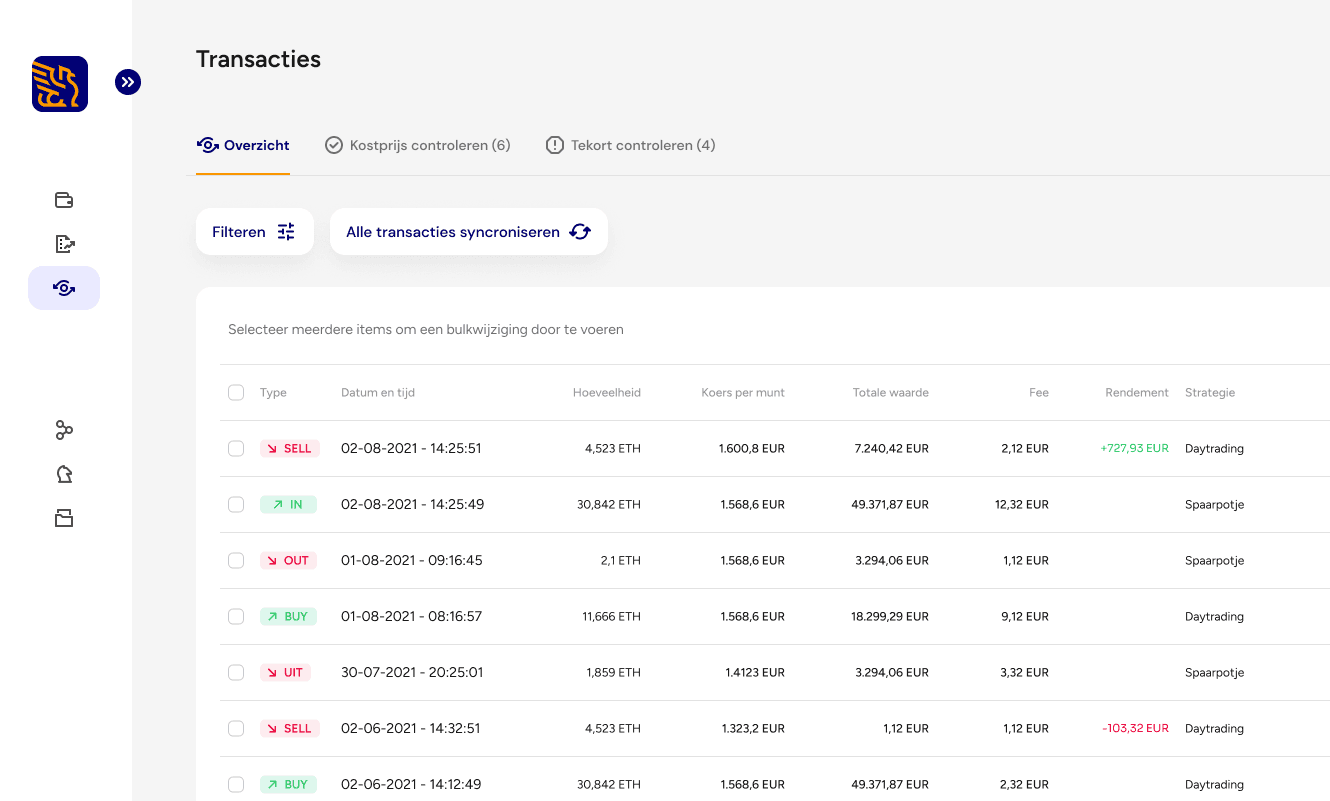Sort by Koers per munt column header

tap(743, 393)
